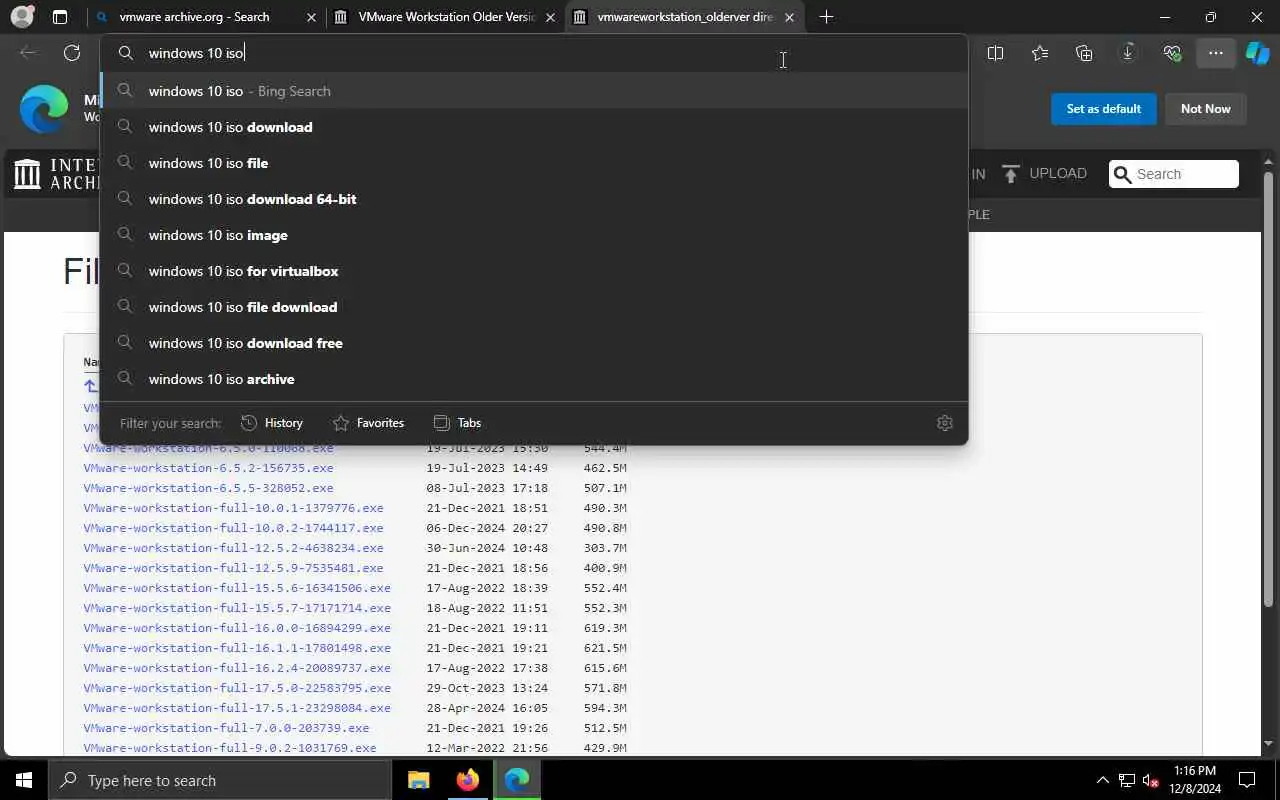Open the tab actions menu icon
The height and width of the screenshot is (800, 1280).
pos(60,17)
